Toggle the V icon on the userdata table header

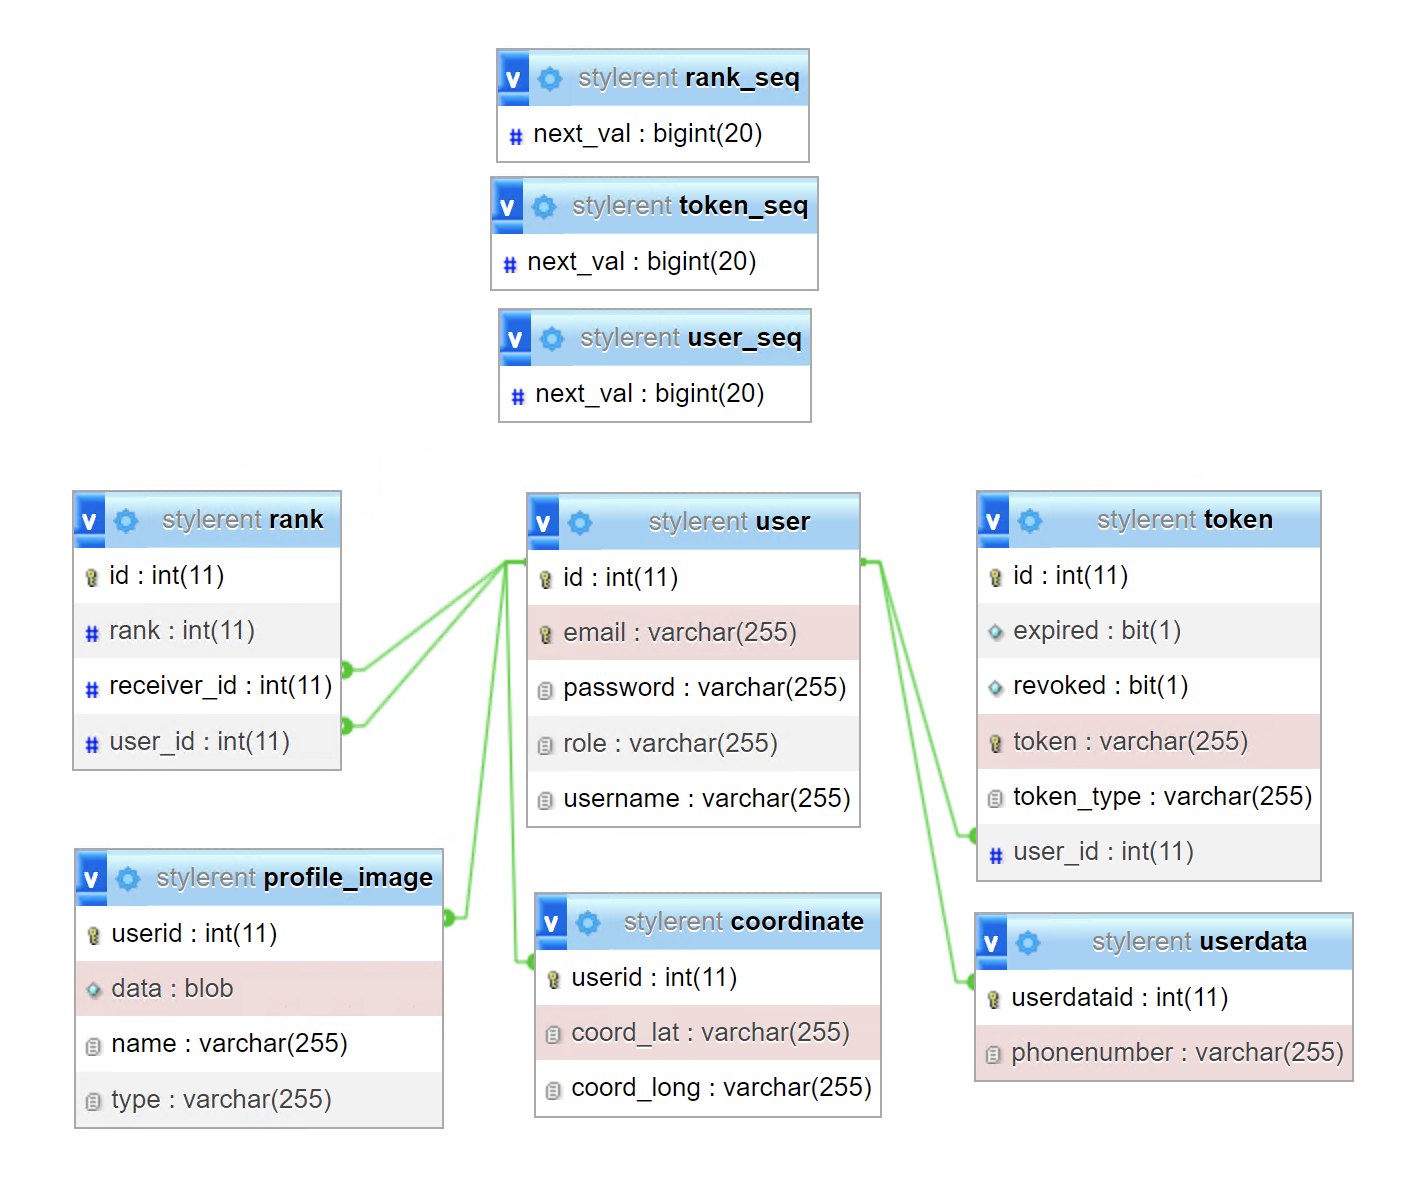tap(991, 941)
